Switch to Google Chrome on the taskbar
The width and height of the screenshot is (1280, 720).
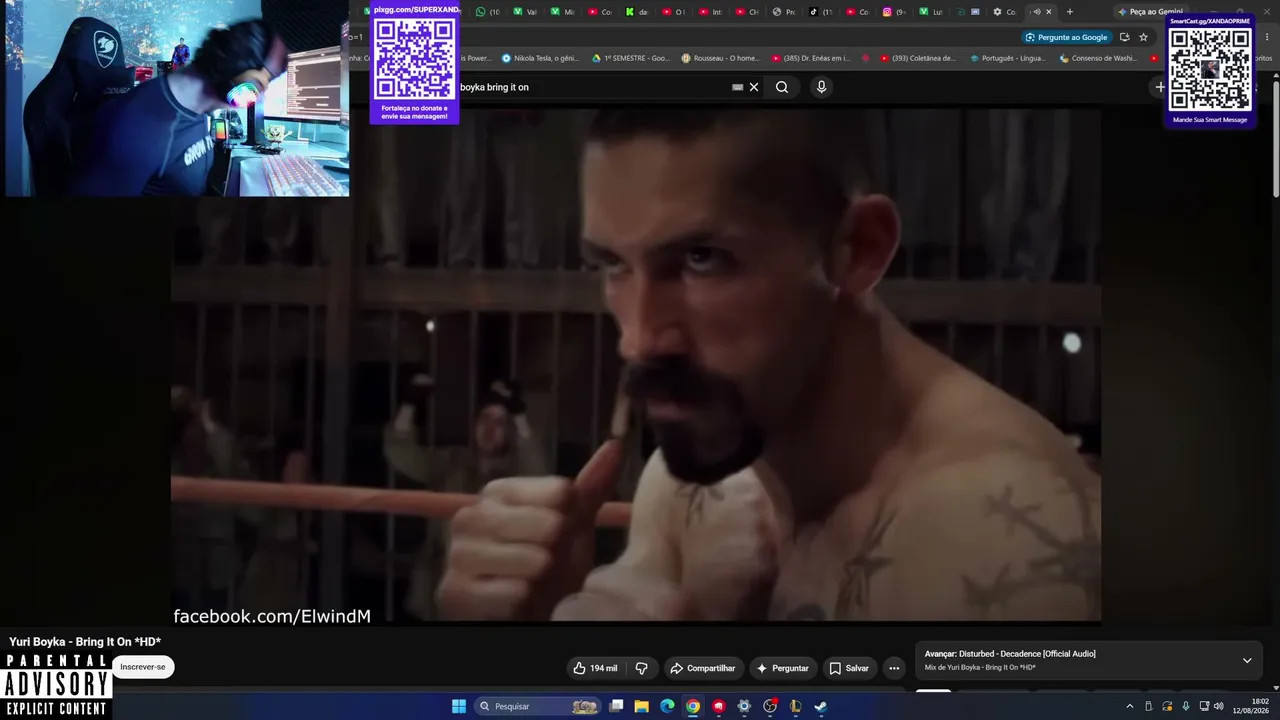[x=693, y=706]
